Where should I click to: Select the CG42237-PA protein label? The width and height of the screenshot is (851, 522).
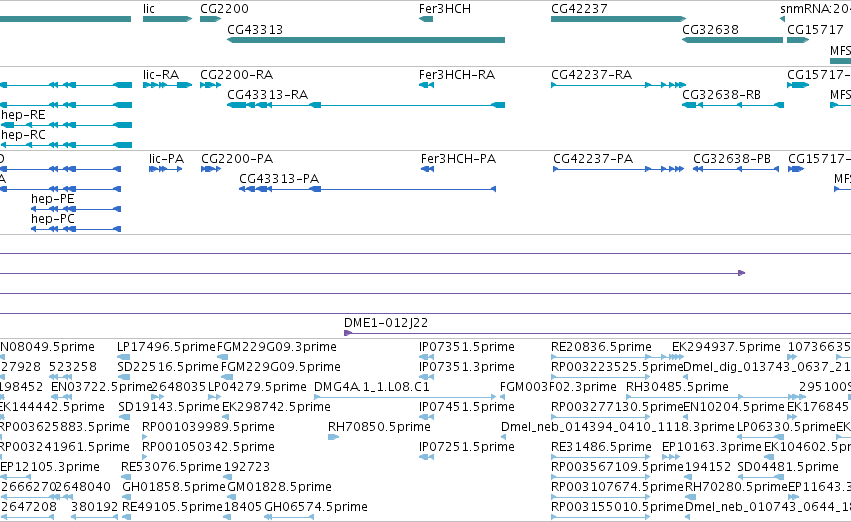click(593, 158)
